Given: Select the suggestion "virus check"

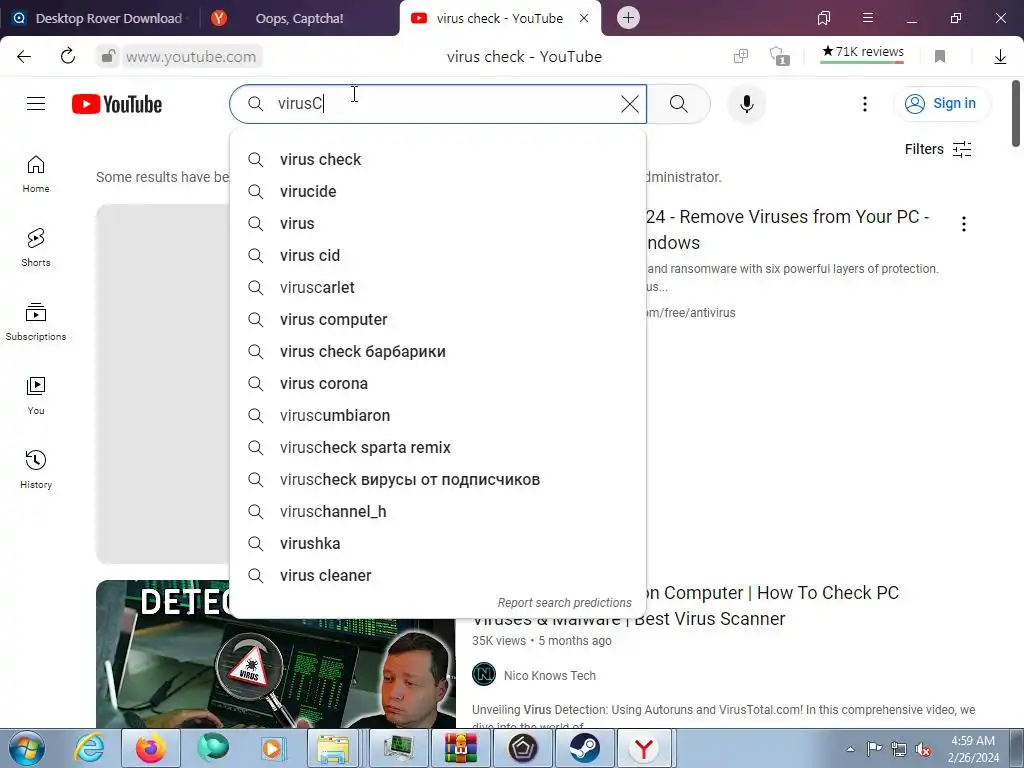Looking at the screenshot, I should 438,159.
